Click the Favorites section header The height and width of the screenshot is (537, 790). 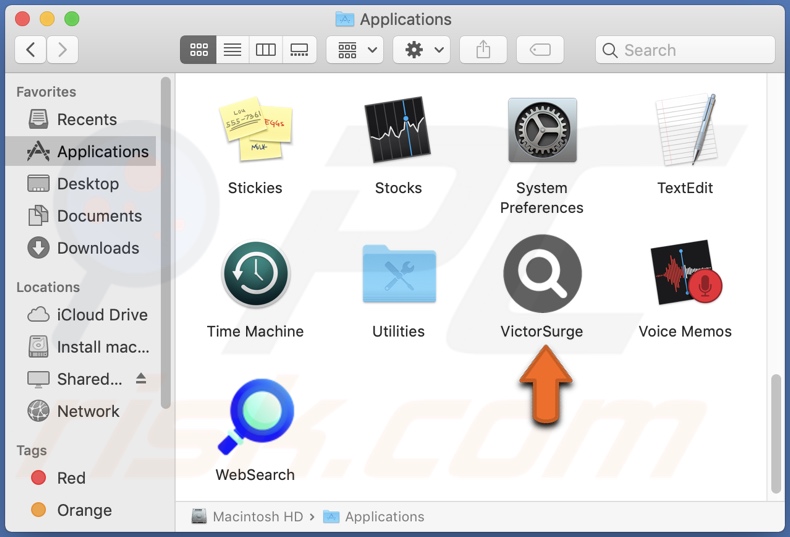tap(46, 92)
